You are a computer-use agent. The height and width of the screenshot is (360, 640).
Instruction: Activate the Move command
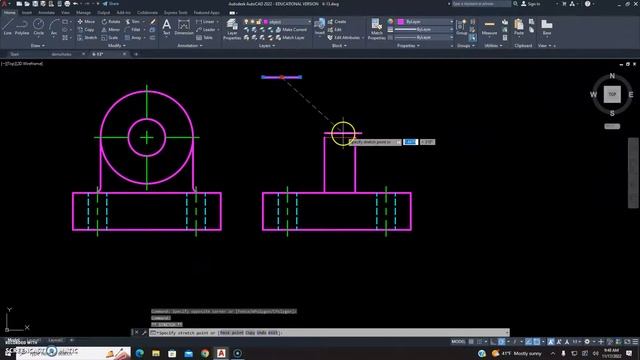(86, 21)
